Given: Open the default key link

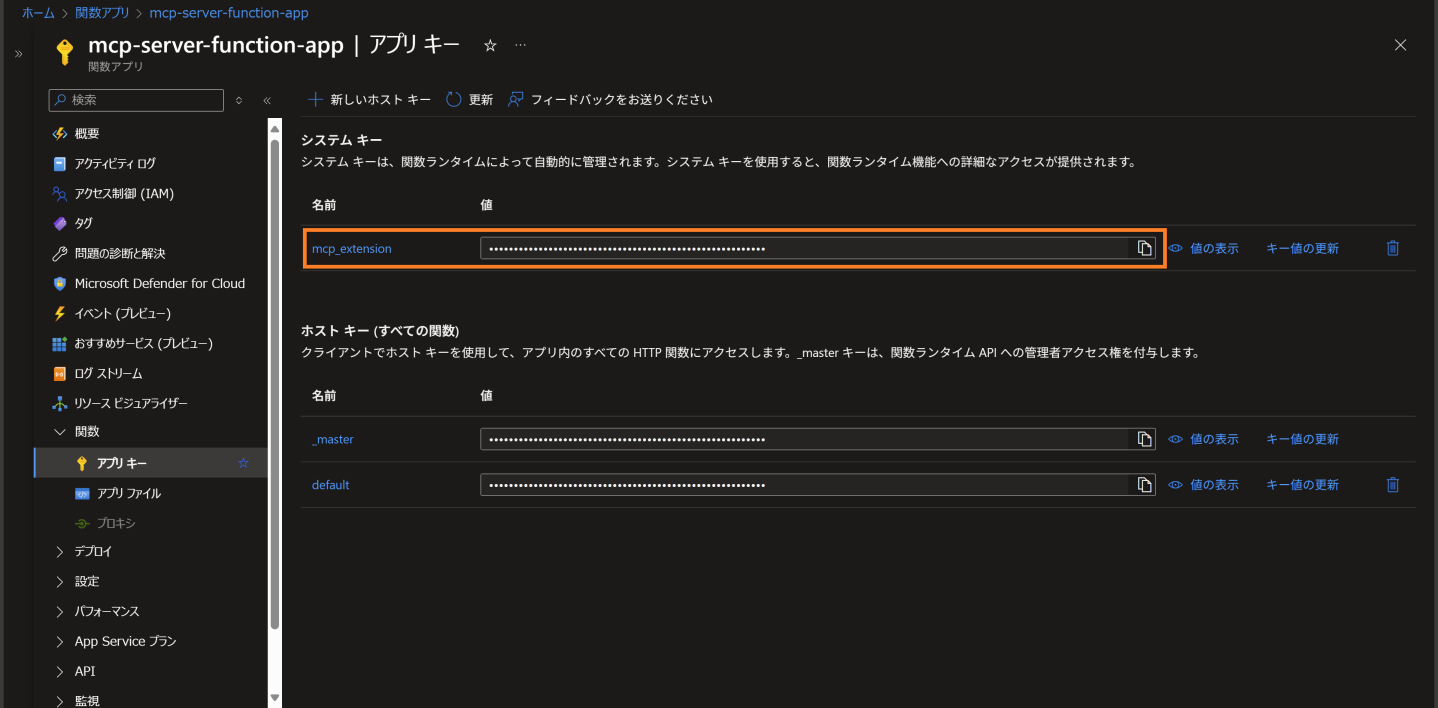Looking at the screenshot, I should [x=331, y=485].
